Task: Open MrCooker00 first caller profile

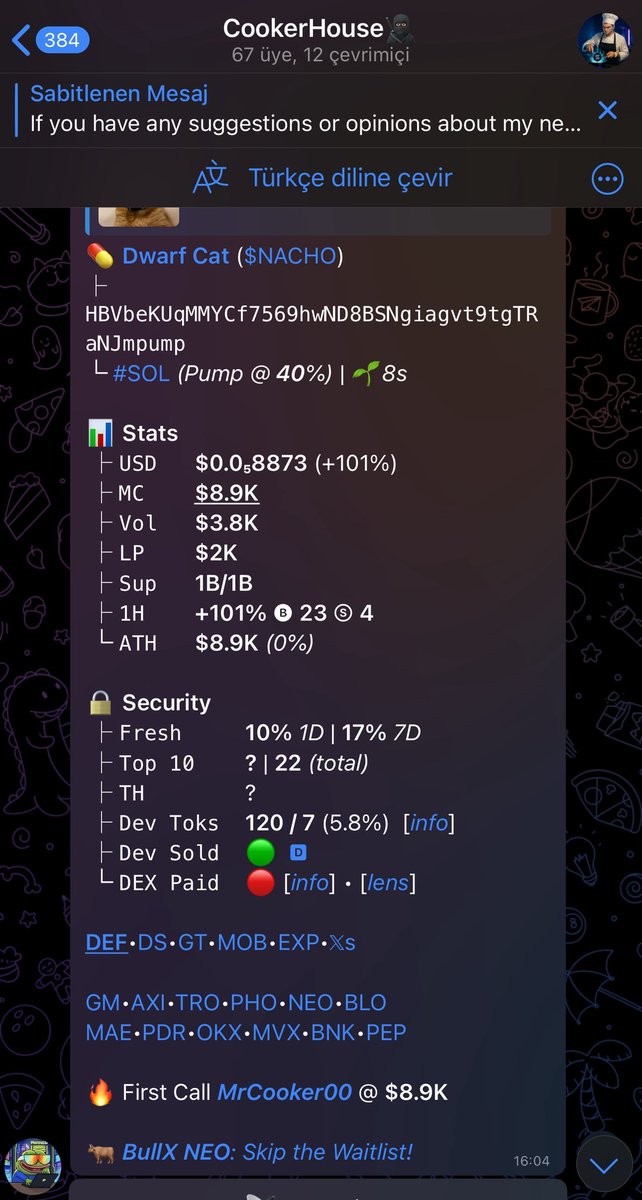Action: tap(285, 1093)
